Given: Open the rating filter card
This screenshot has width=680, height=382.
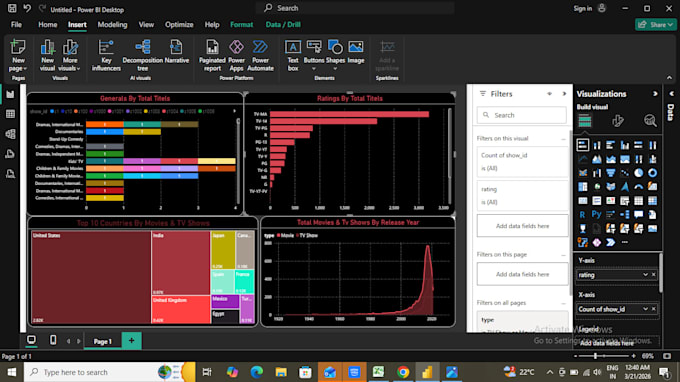Looking at the screenshot, I should pos(522,196).
